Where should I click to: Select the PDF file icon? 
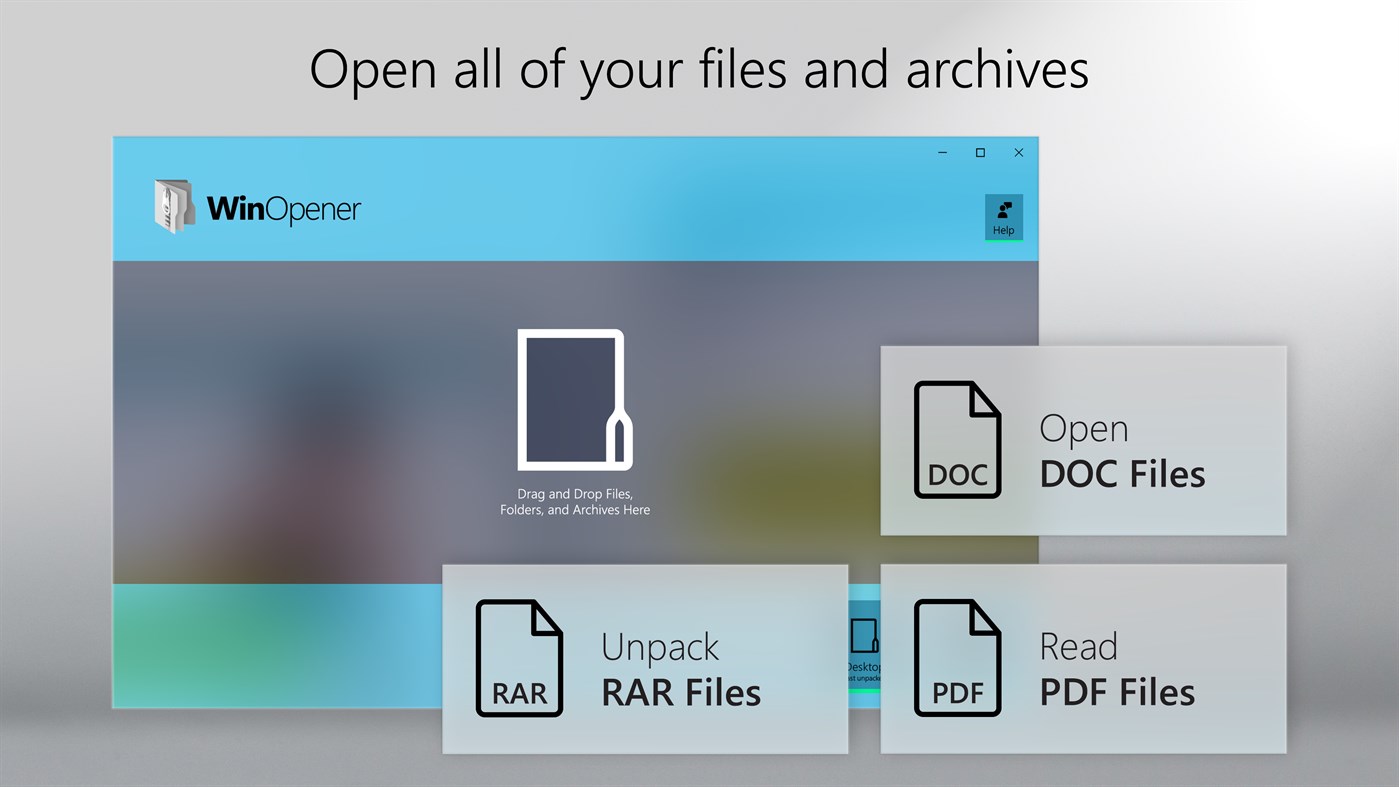click(x=956, y=658)
